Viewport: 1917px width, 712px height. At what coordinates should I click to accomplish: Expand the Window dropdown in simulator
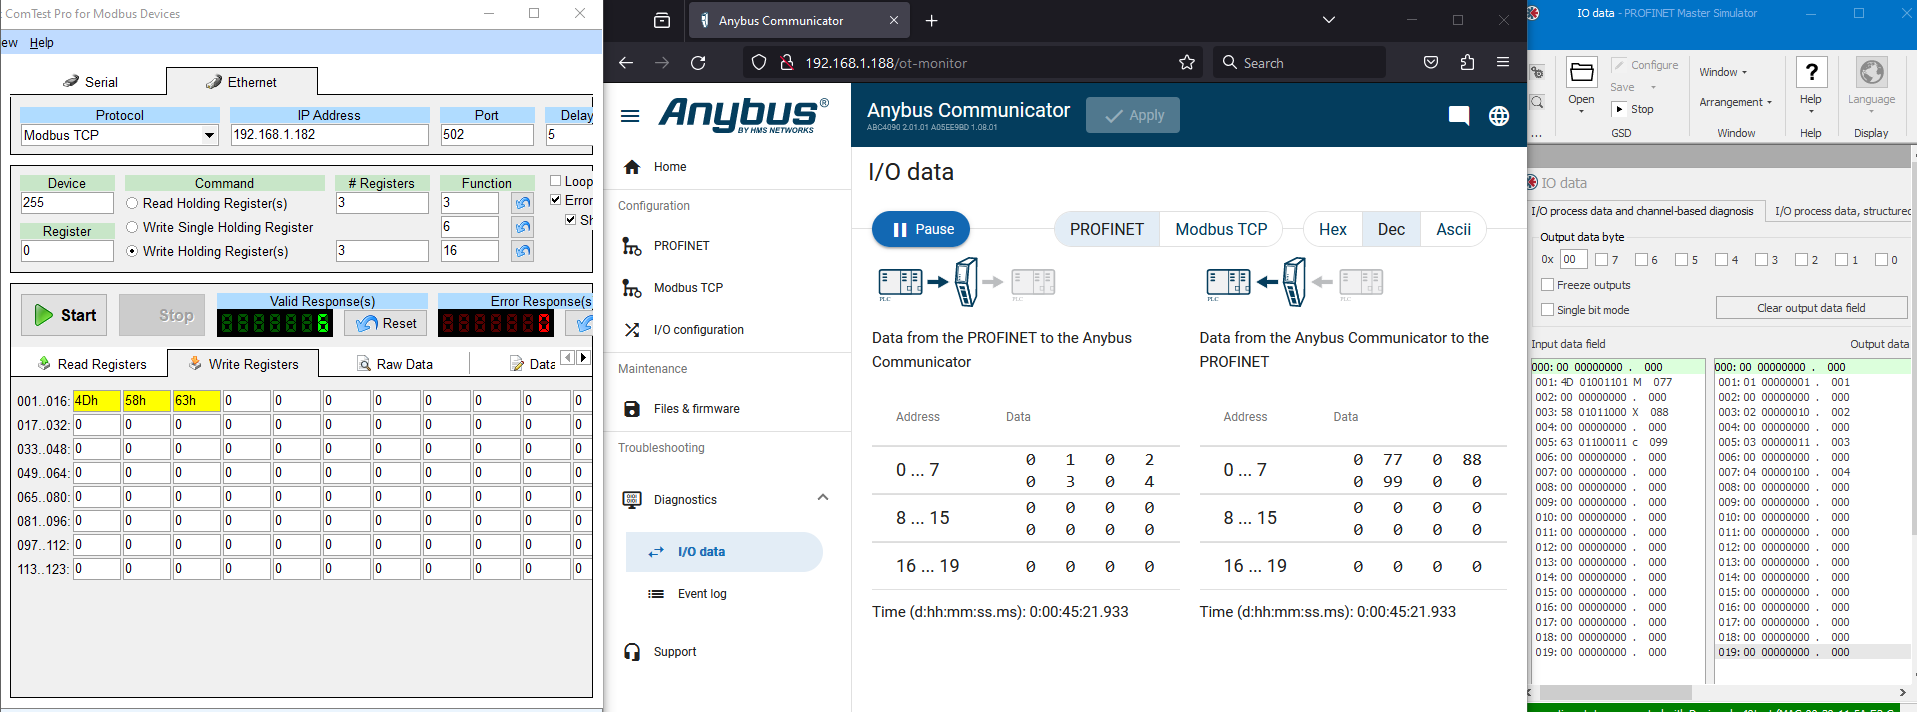pos(1723,72)
